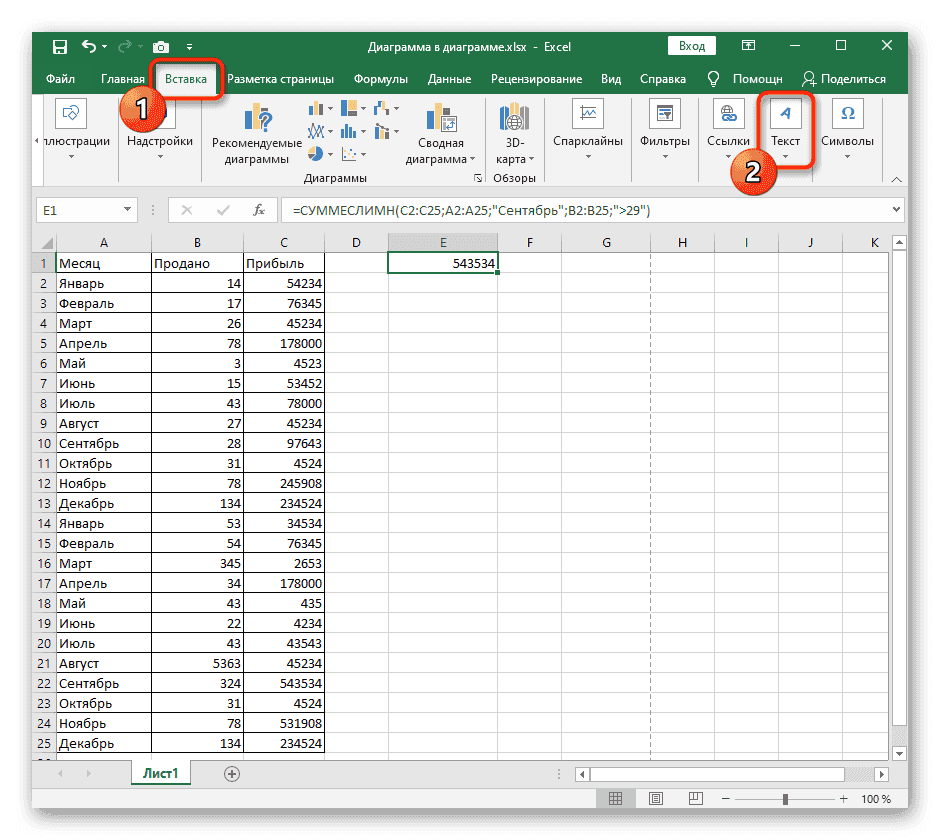The height and width of the screenshot is (840, 940).
Task: Open the Формулы ribbon tab
Action: [380, 79]
